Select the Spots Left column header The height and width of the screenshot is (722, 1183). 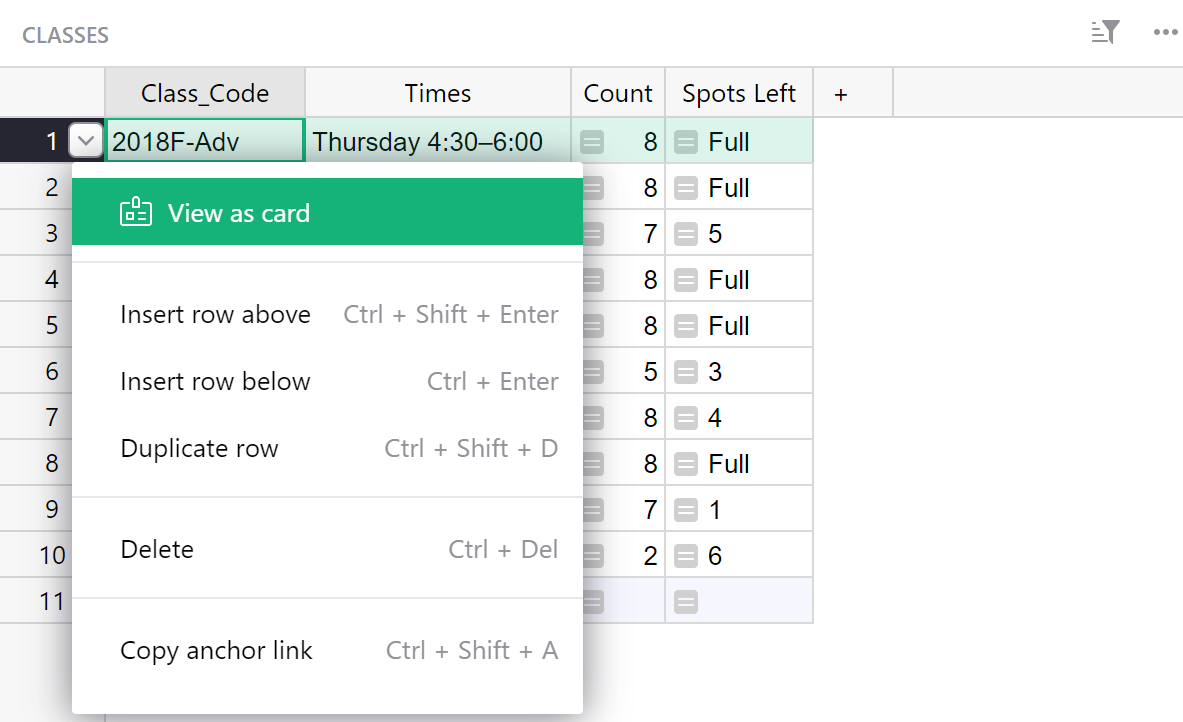pos(739,94)
